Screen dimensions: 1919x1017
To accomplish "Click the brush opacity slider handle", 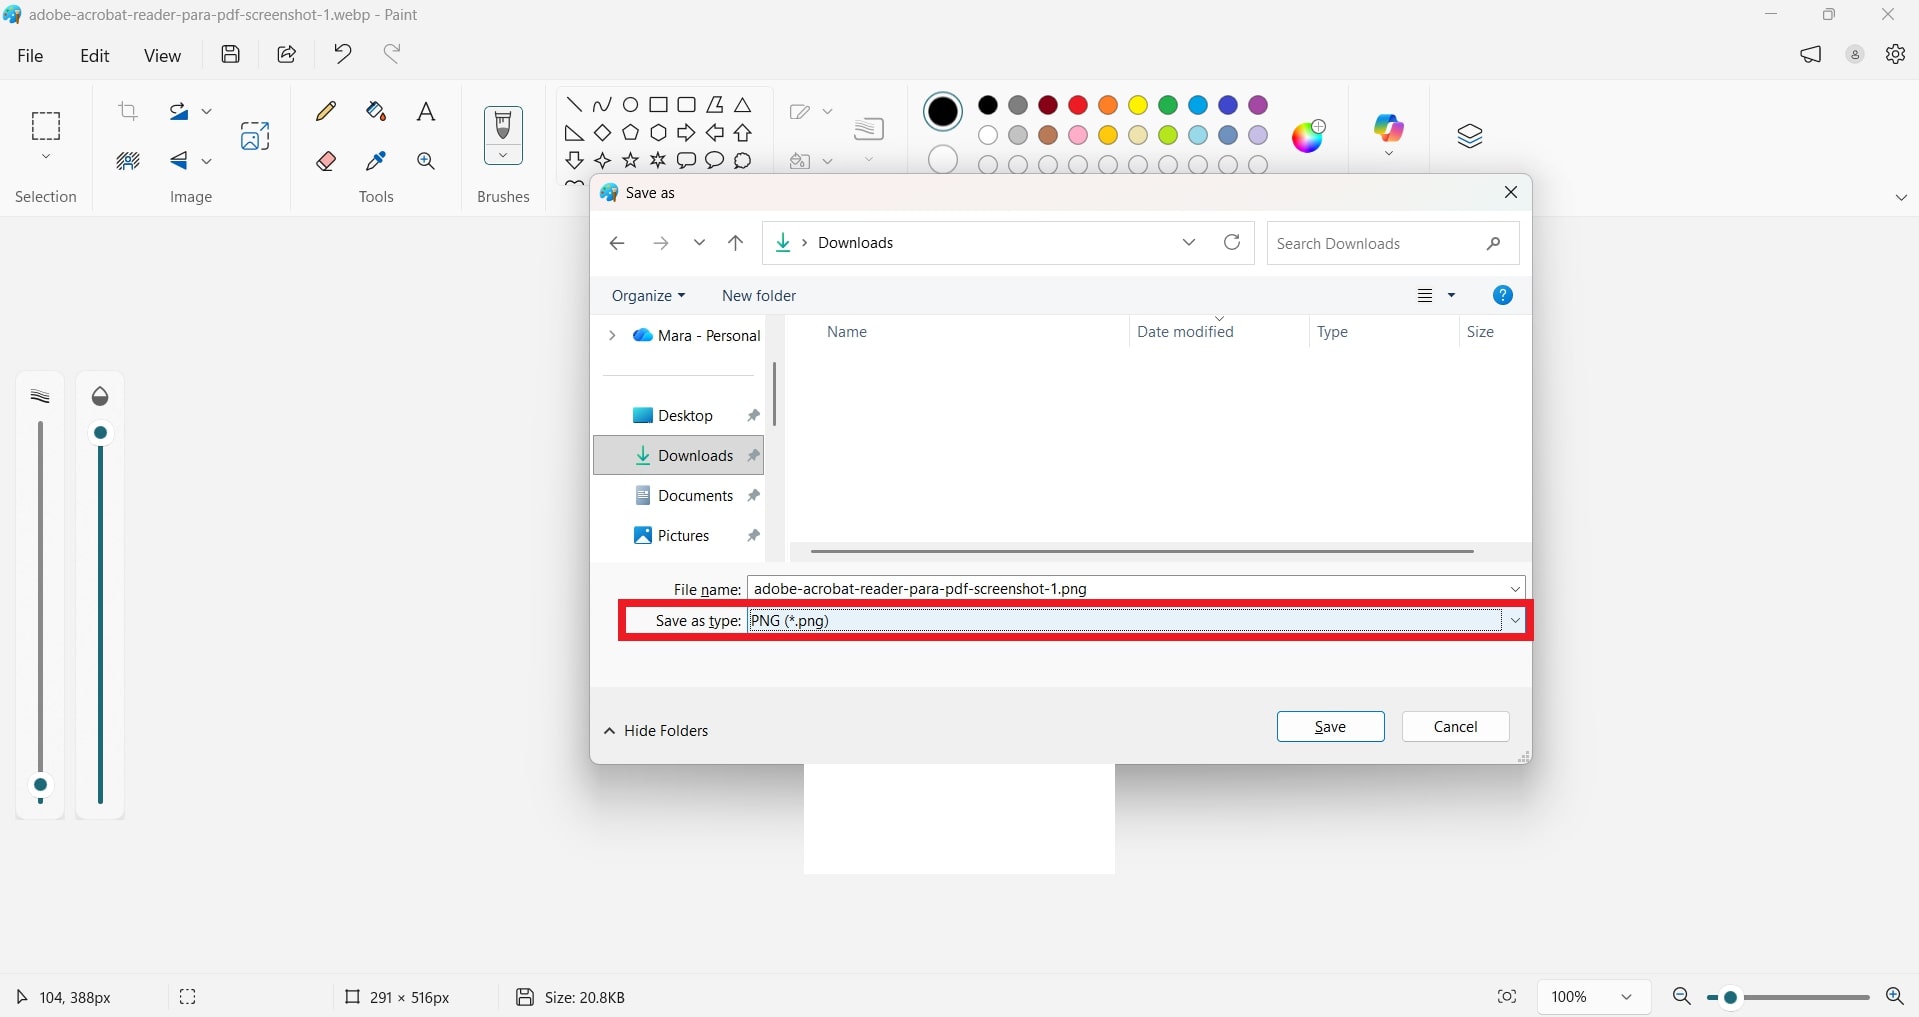I will 101,433.
